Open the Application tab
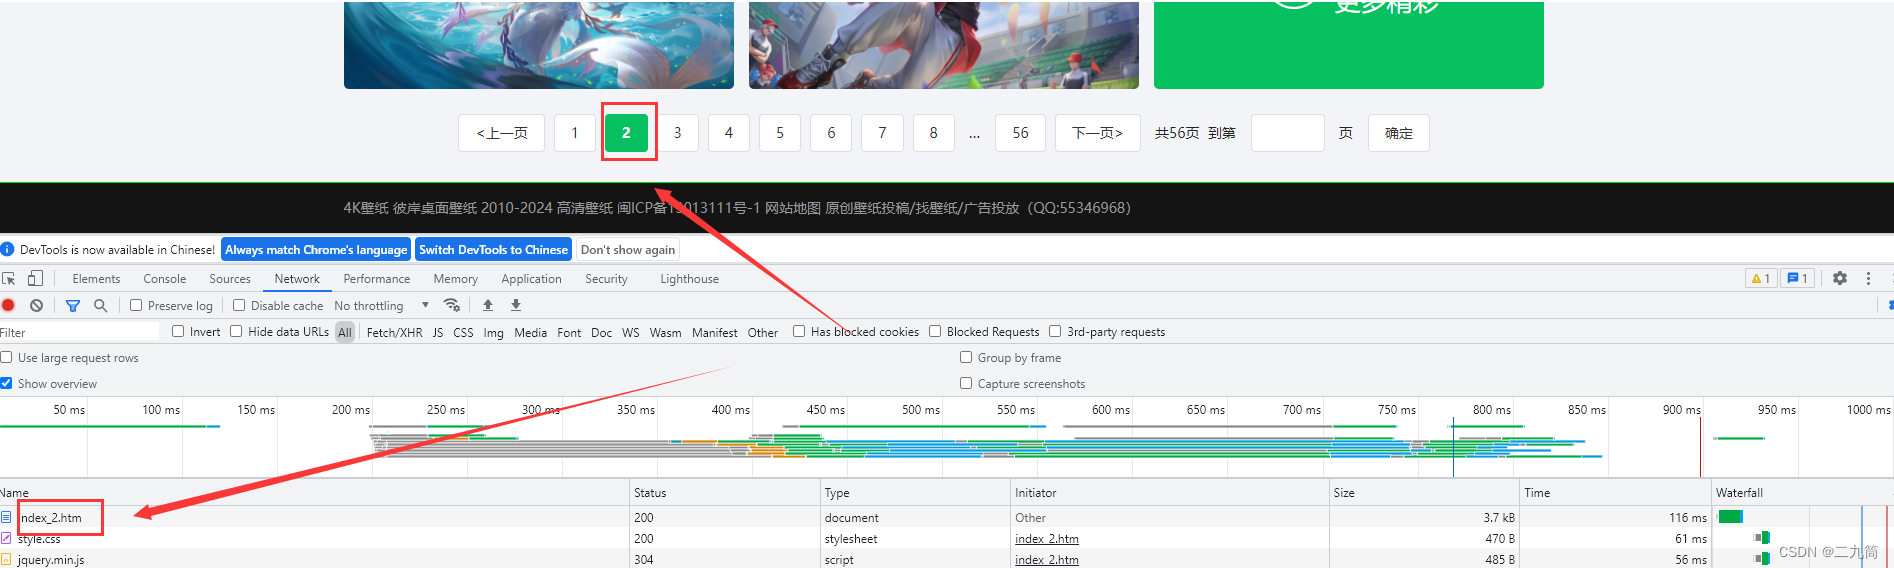The height and width of the screenshot is (568, 1894). pos(531,279)
